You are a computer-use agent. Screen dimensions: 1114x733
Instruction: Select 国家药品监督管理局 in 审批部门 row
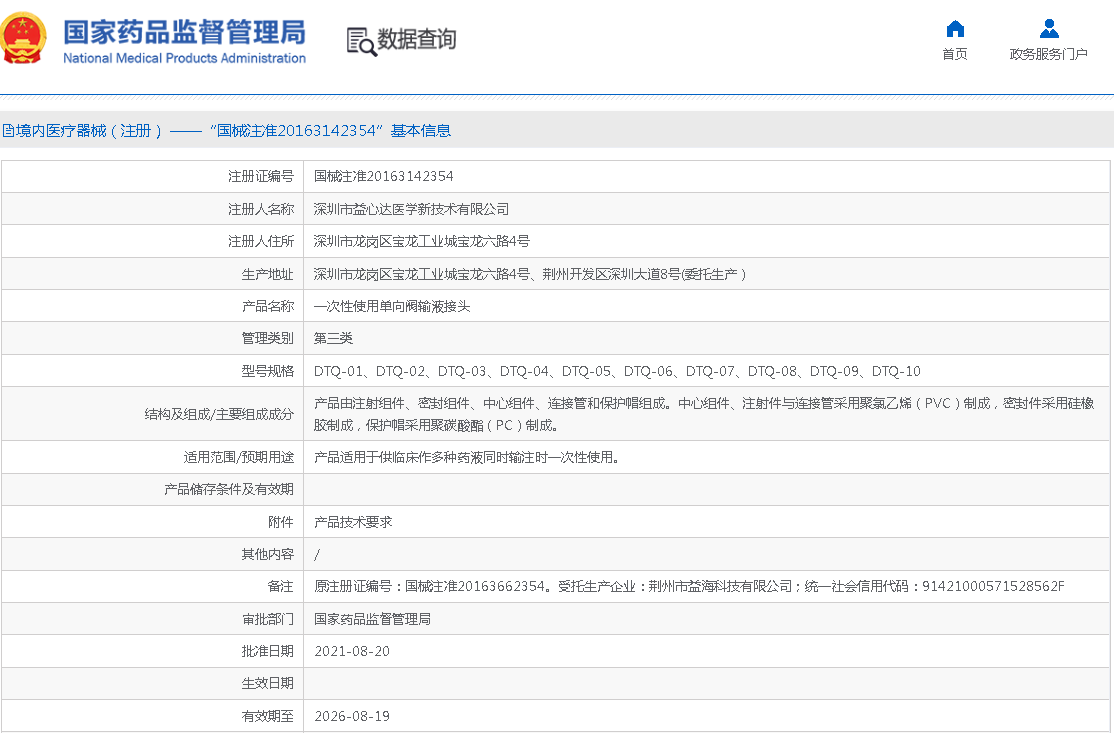click(372, 619)
